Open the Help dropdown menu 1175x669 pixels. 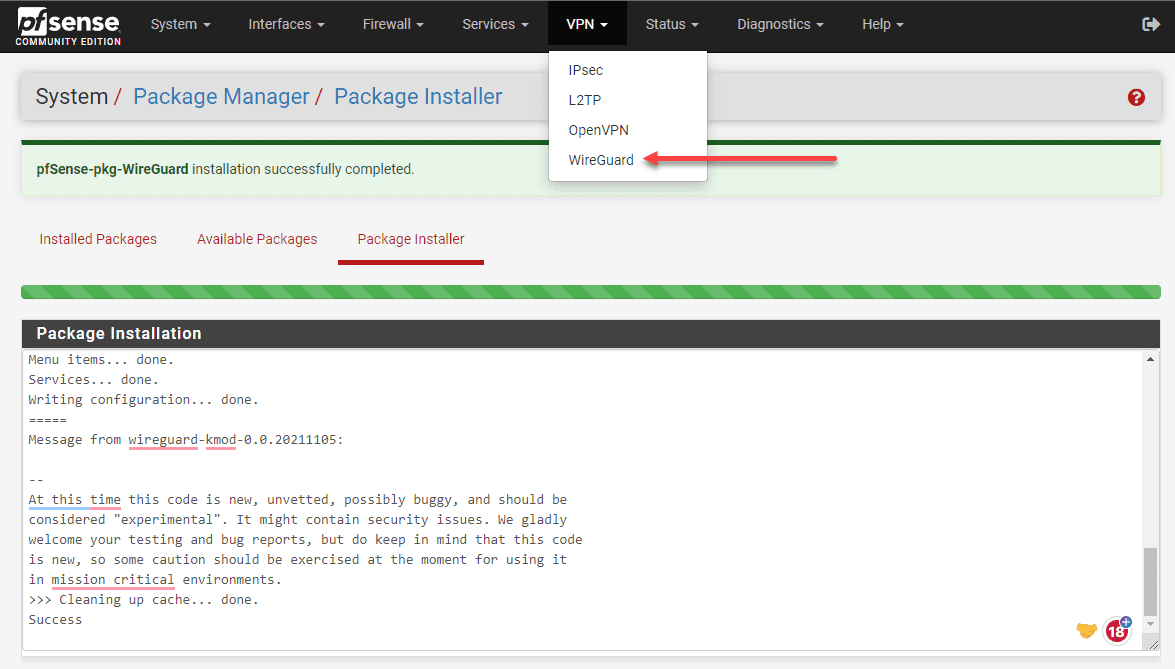883,25
